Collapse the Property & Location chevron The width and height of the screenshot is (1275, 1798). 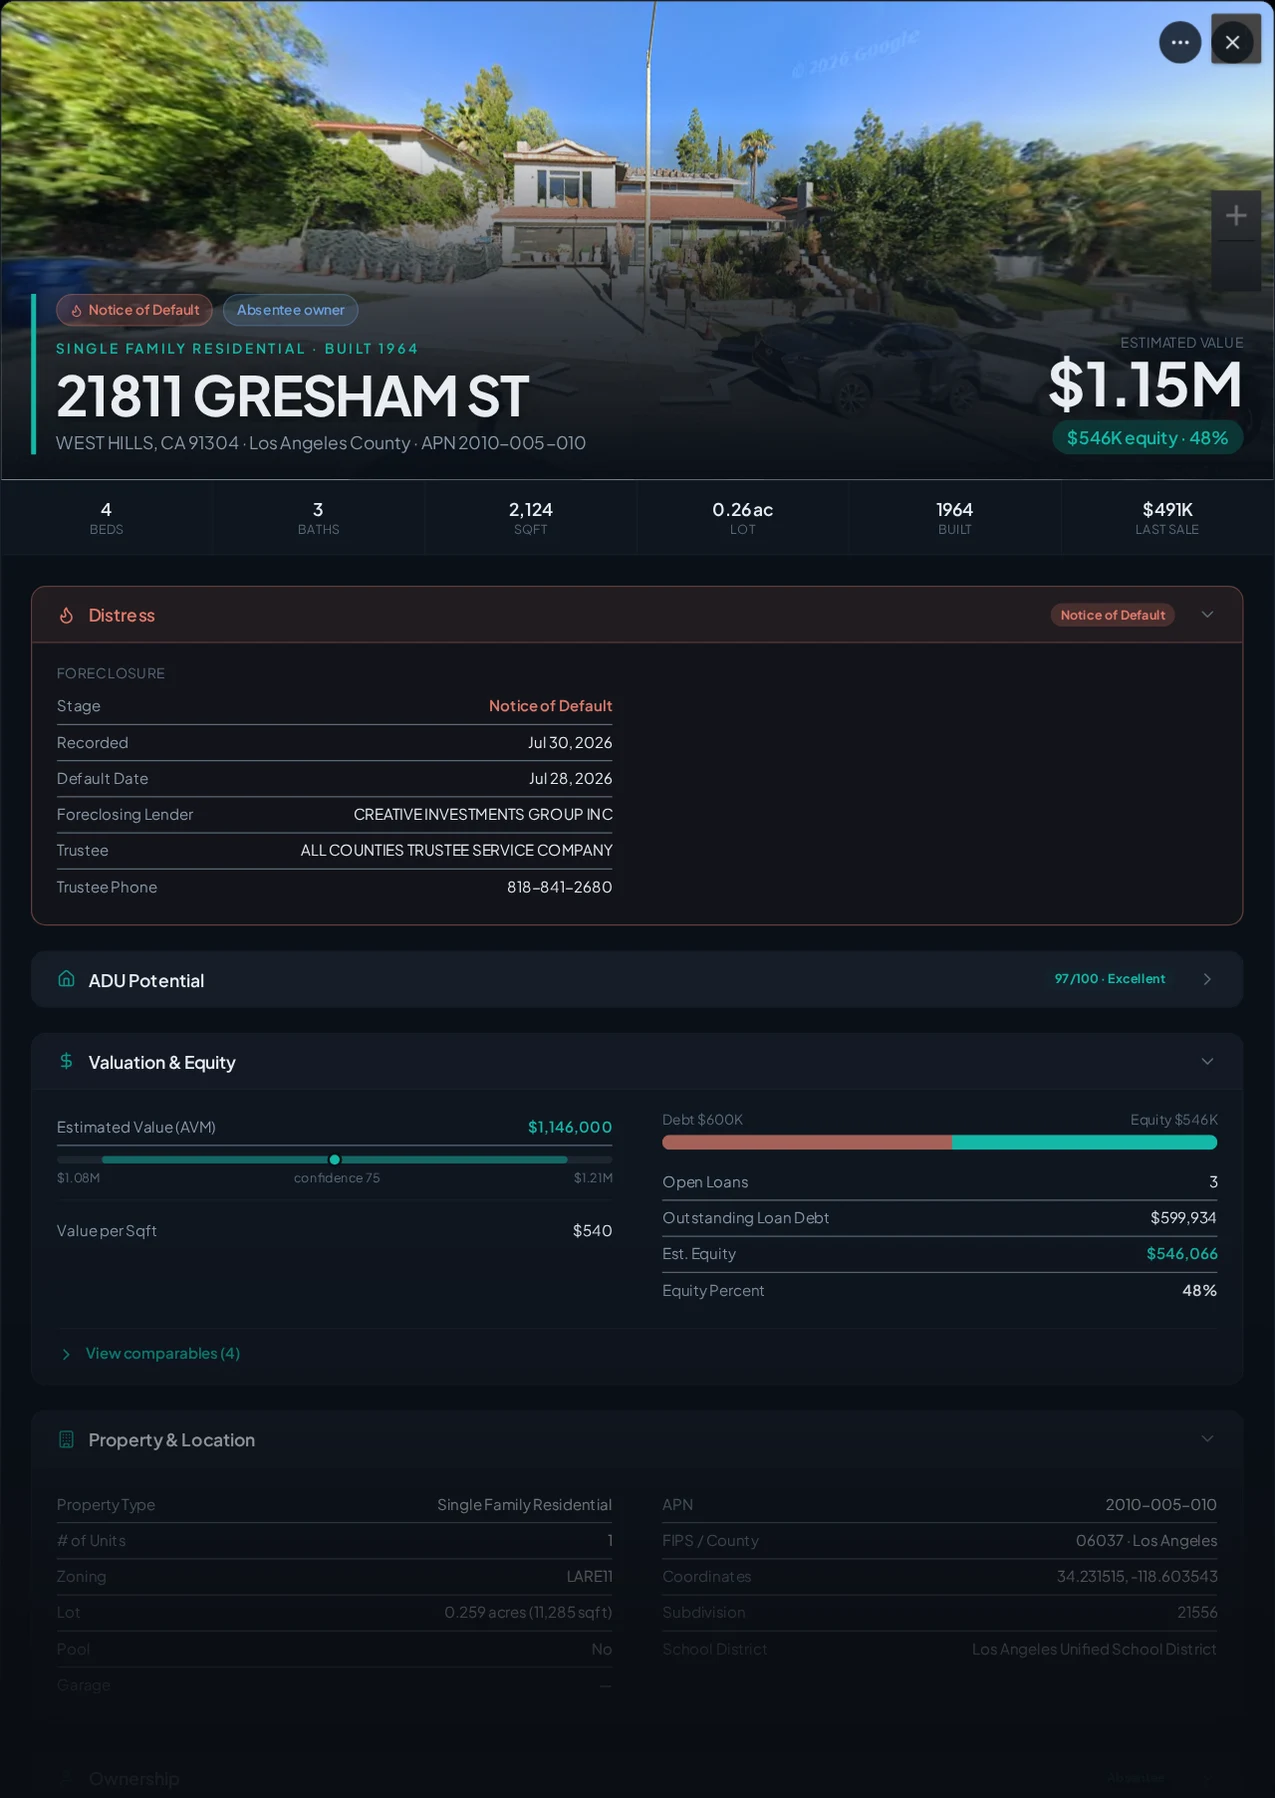1207,1439
